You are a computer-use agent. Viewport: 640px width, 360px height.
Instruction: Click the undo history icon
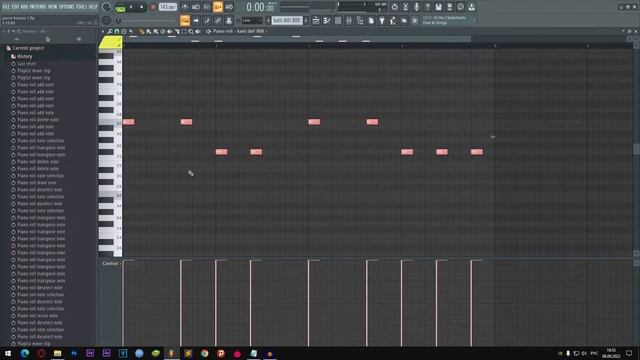pos(394,7)
